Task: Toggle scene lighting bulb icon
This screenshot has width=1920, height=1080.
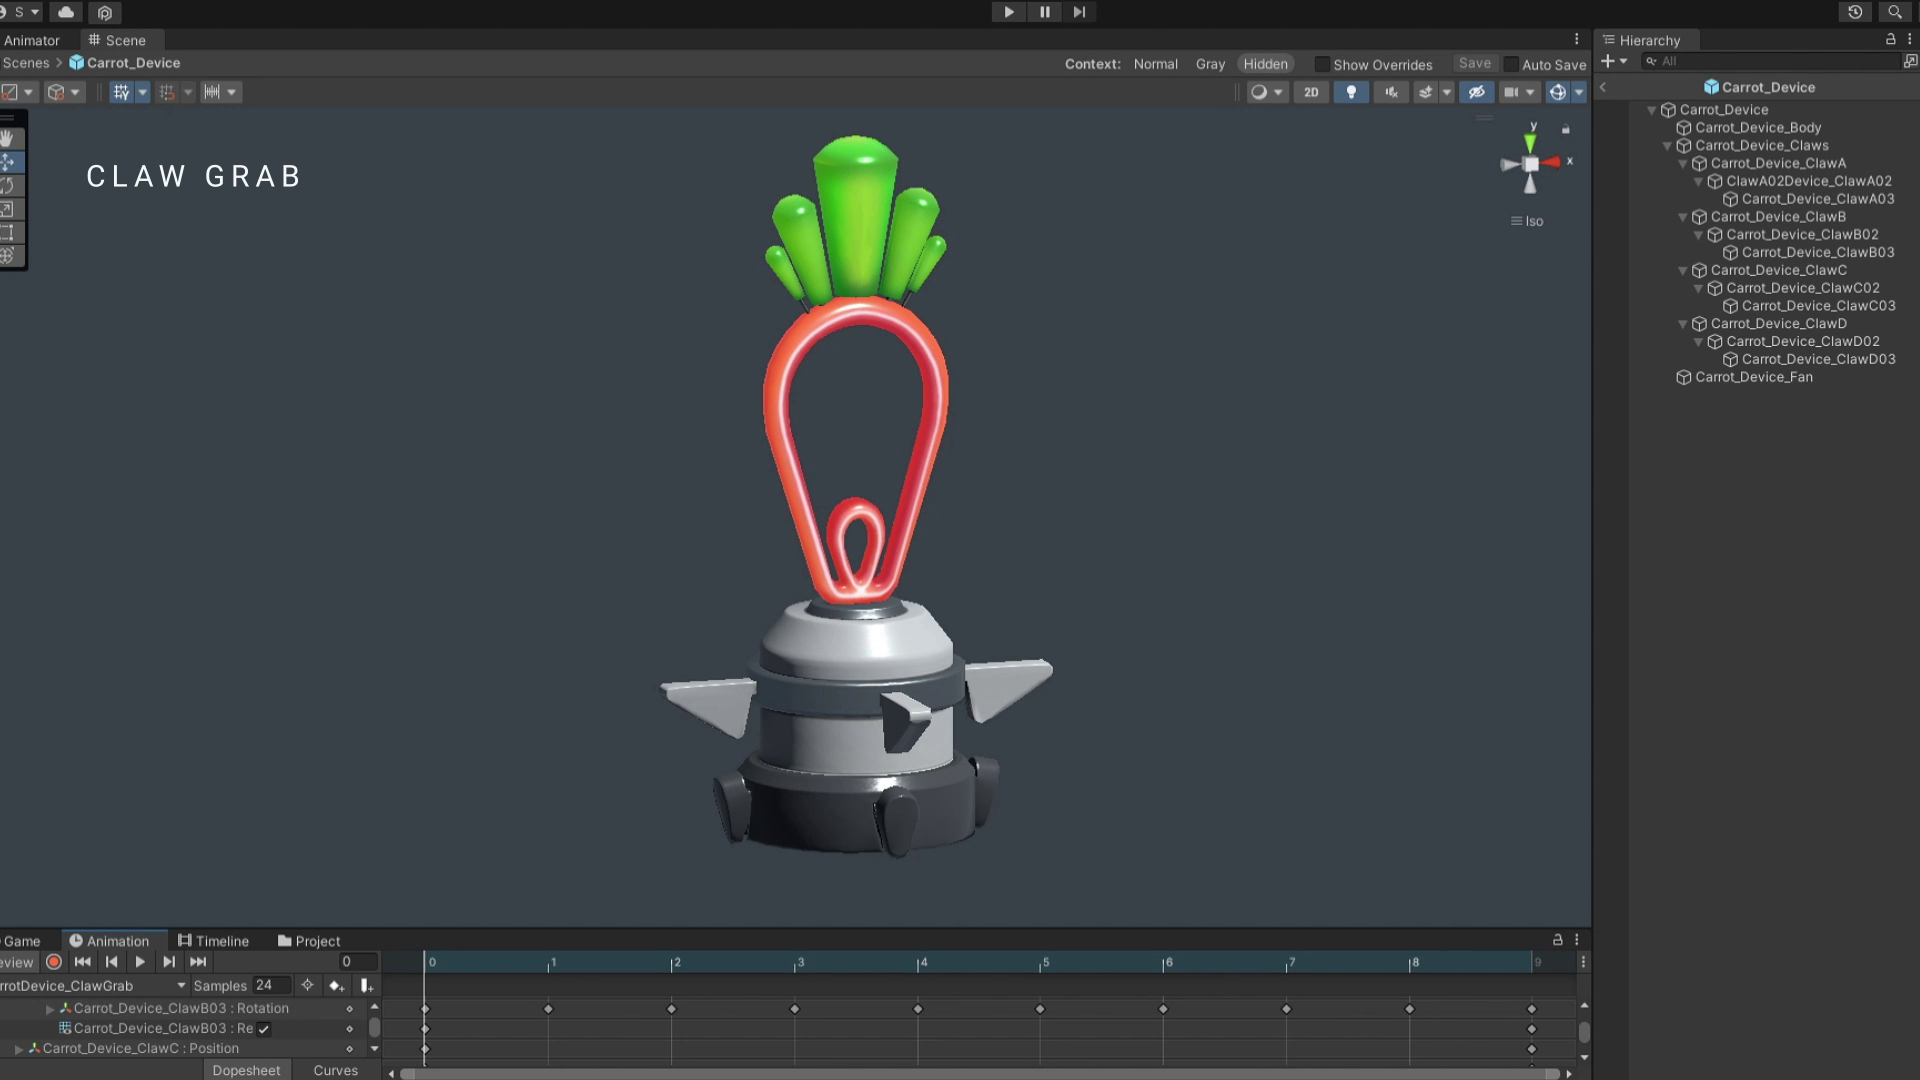Action: pyautogui.click(x=1351, y=92)
